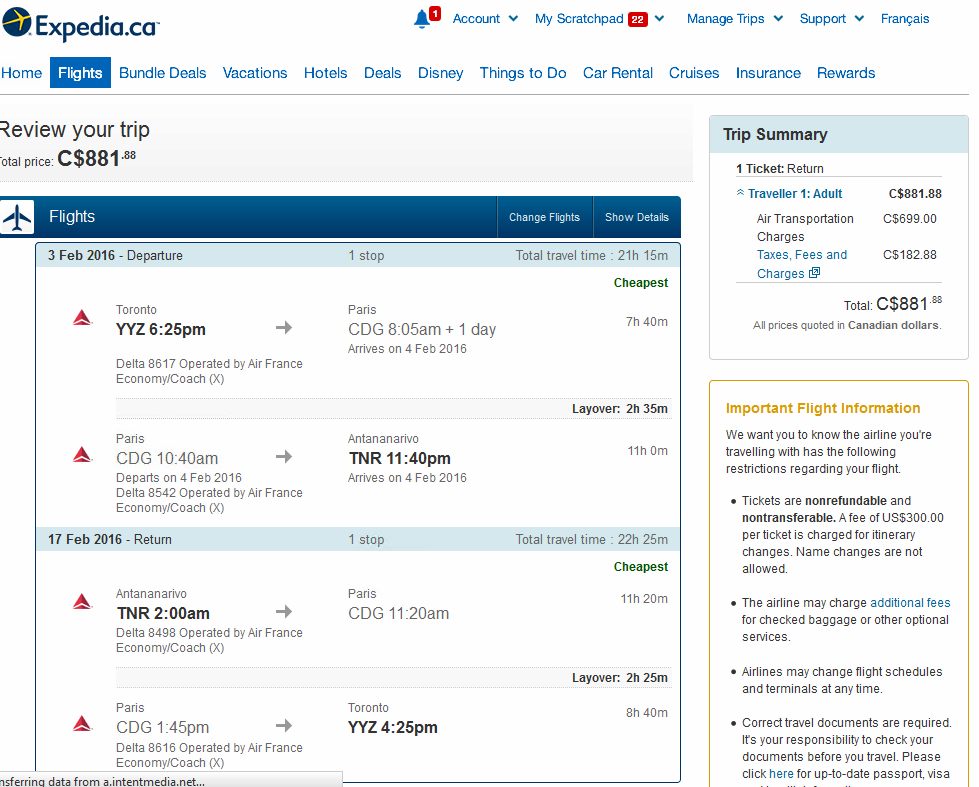Click the red 22 Scratchpad badge
The width and height of the screenshot is (979, 787).
[x=637, y=19]
